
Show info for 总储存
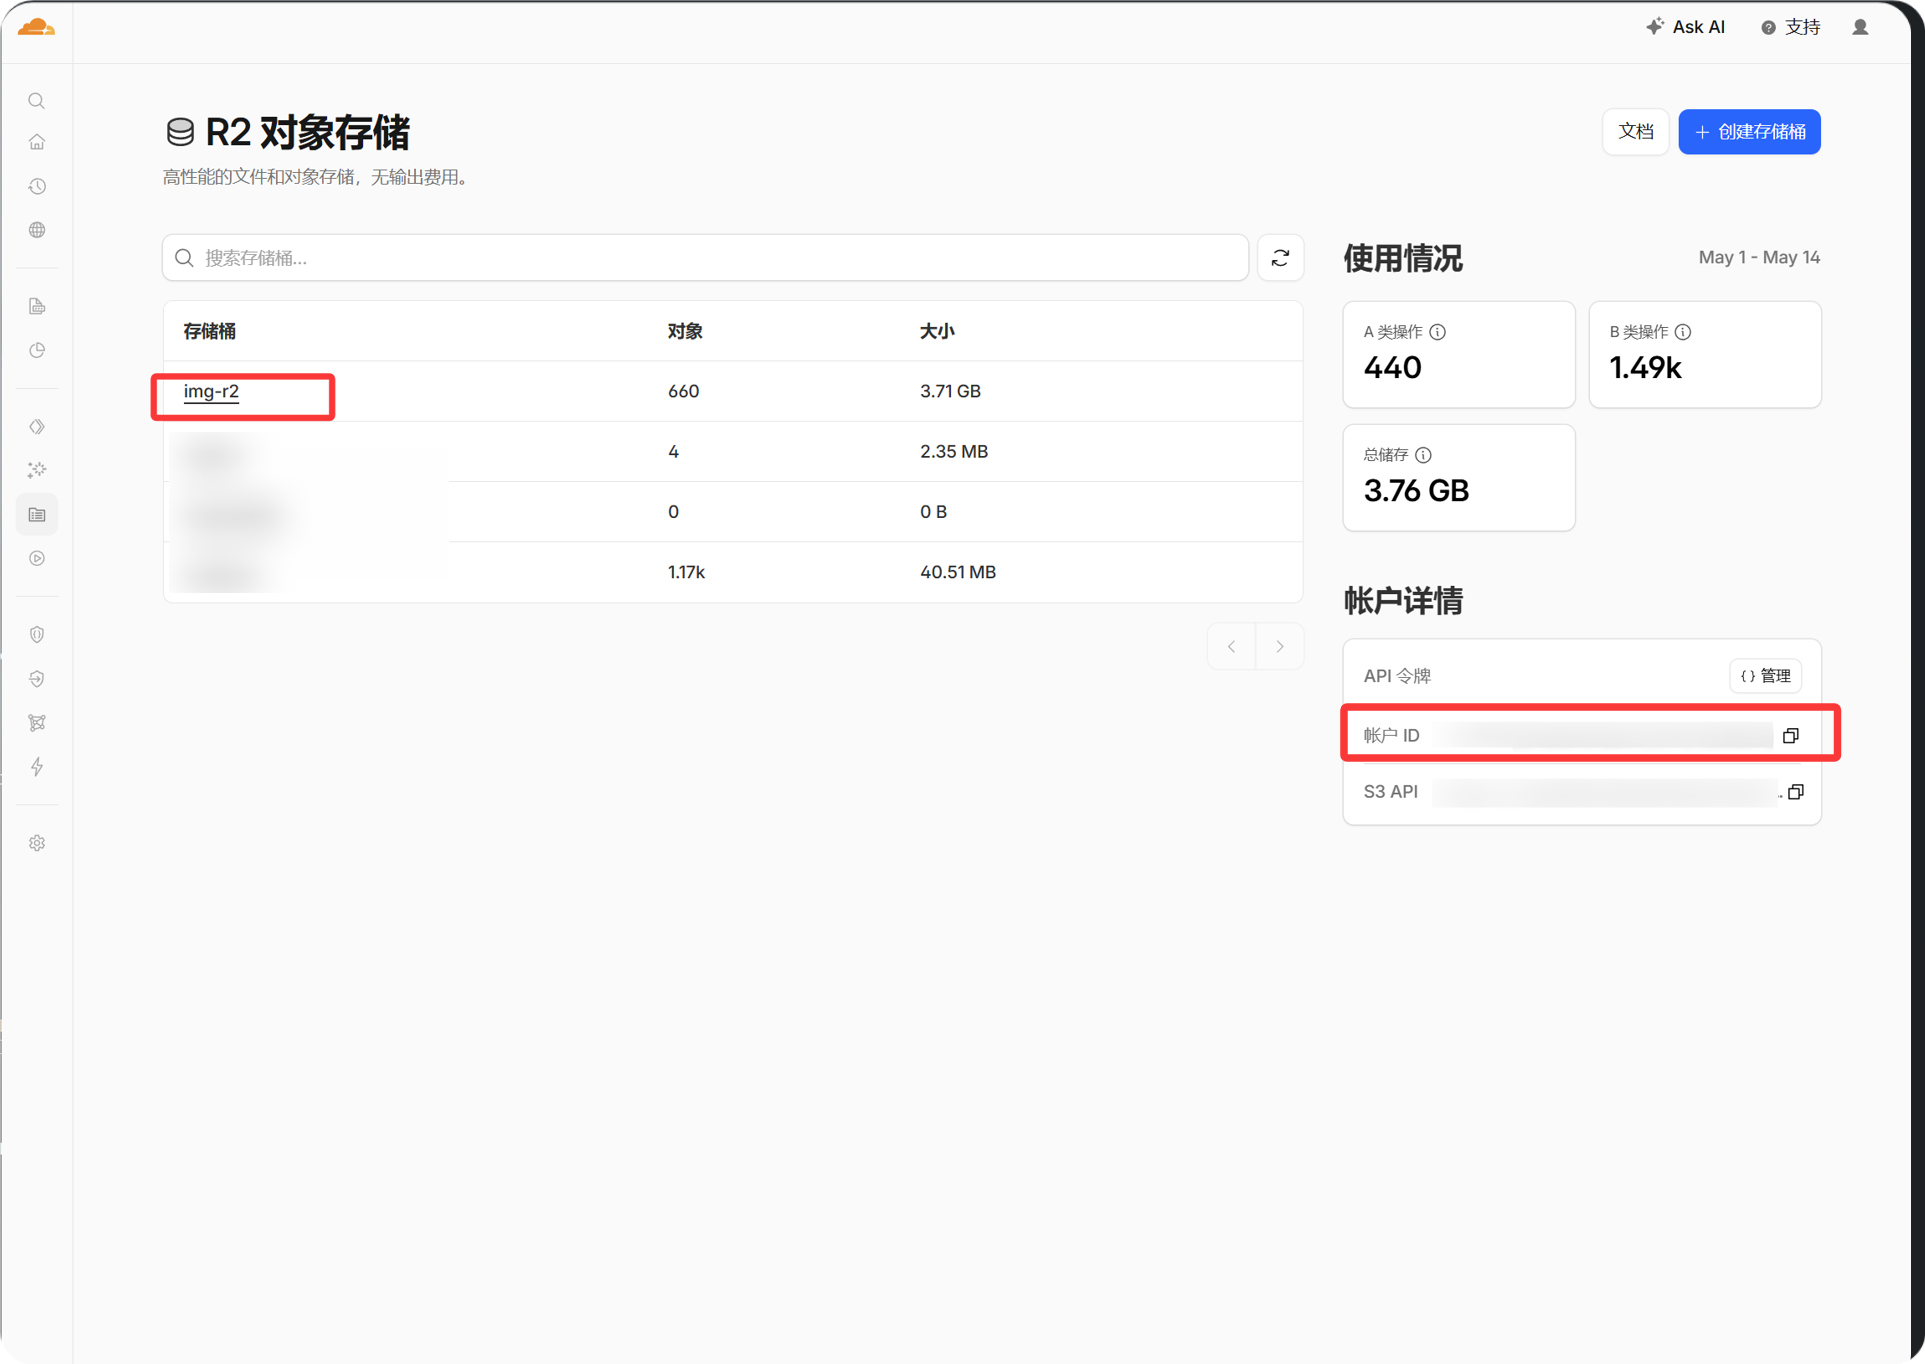point(1423,455)
